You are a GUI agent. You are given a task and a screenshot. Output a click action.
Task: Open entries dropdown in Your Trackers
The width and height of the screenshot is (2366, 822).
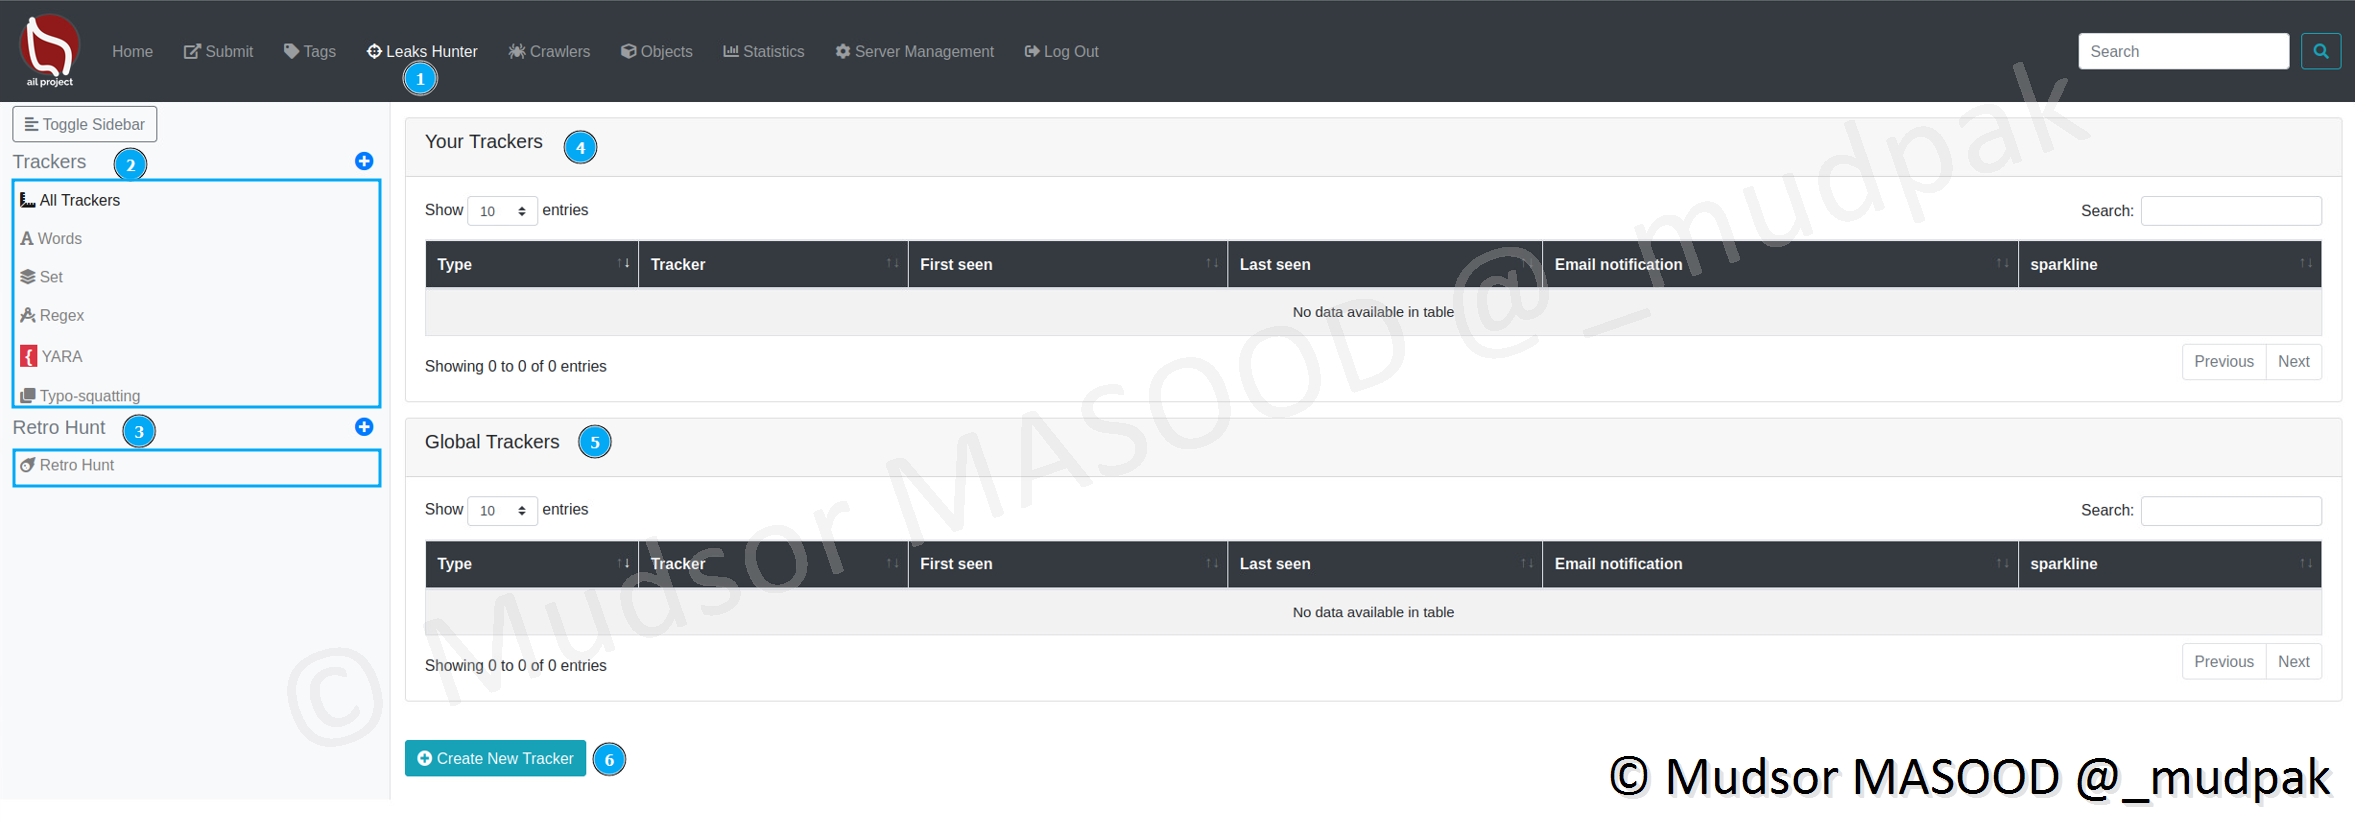[502, 211]
